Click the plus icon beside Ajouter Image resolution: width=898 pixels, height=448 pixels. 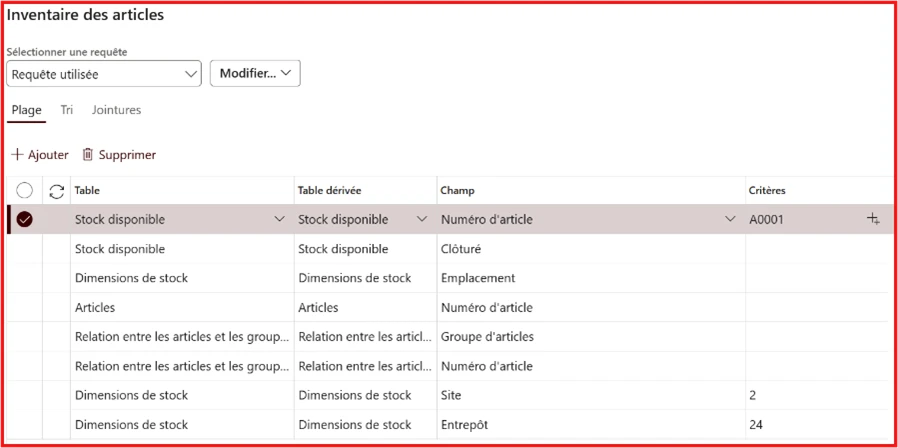coord(17,155)
